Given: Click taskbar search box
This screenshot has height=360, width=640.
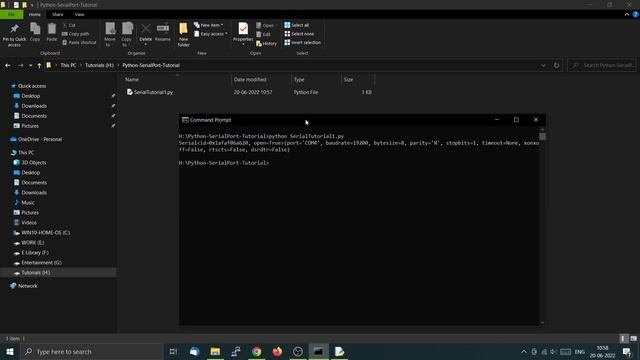Looking at the screenshot, I should coord(92,351).
